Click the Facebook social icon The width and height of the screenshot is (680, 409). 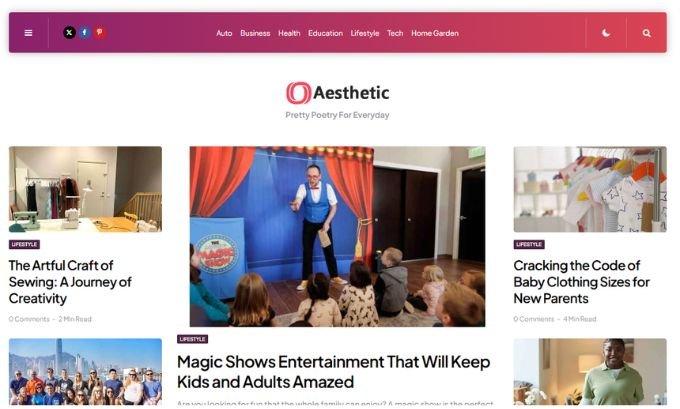85,33
